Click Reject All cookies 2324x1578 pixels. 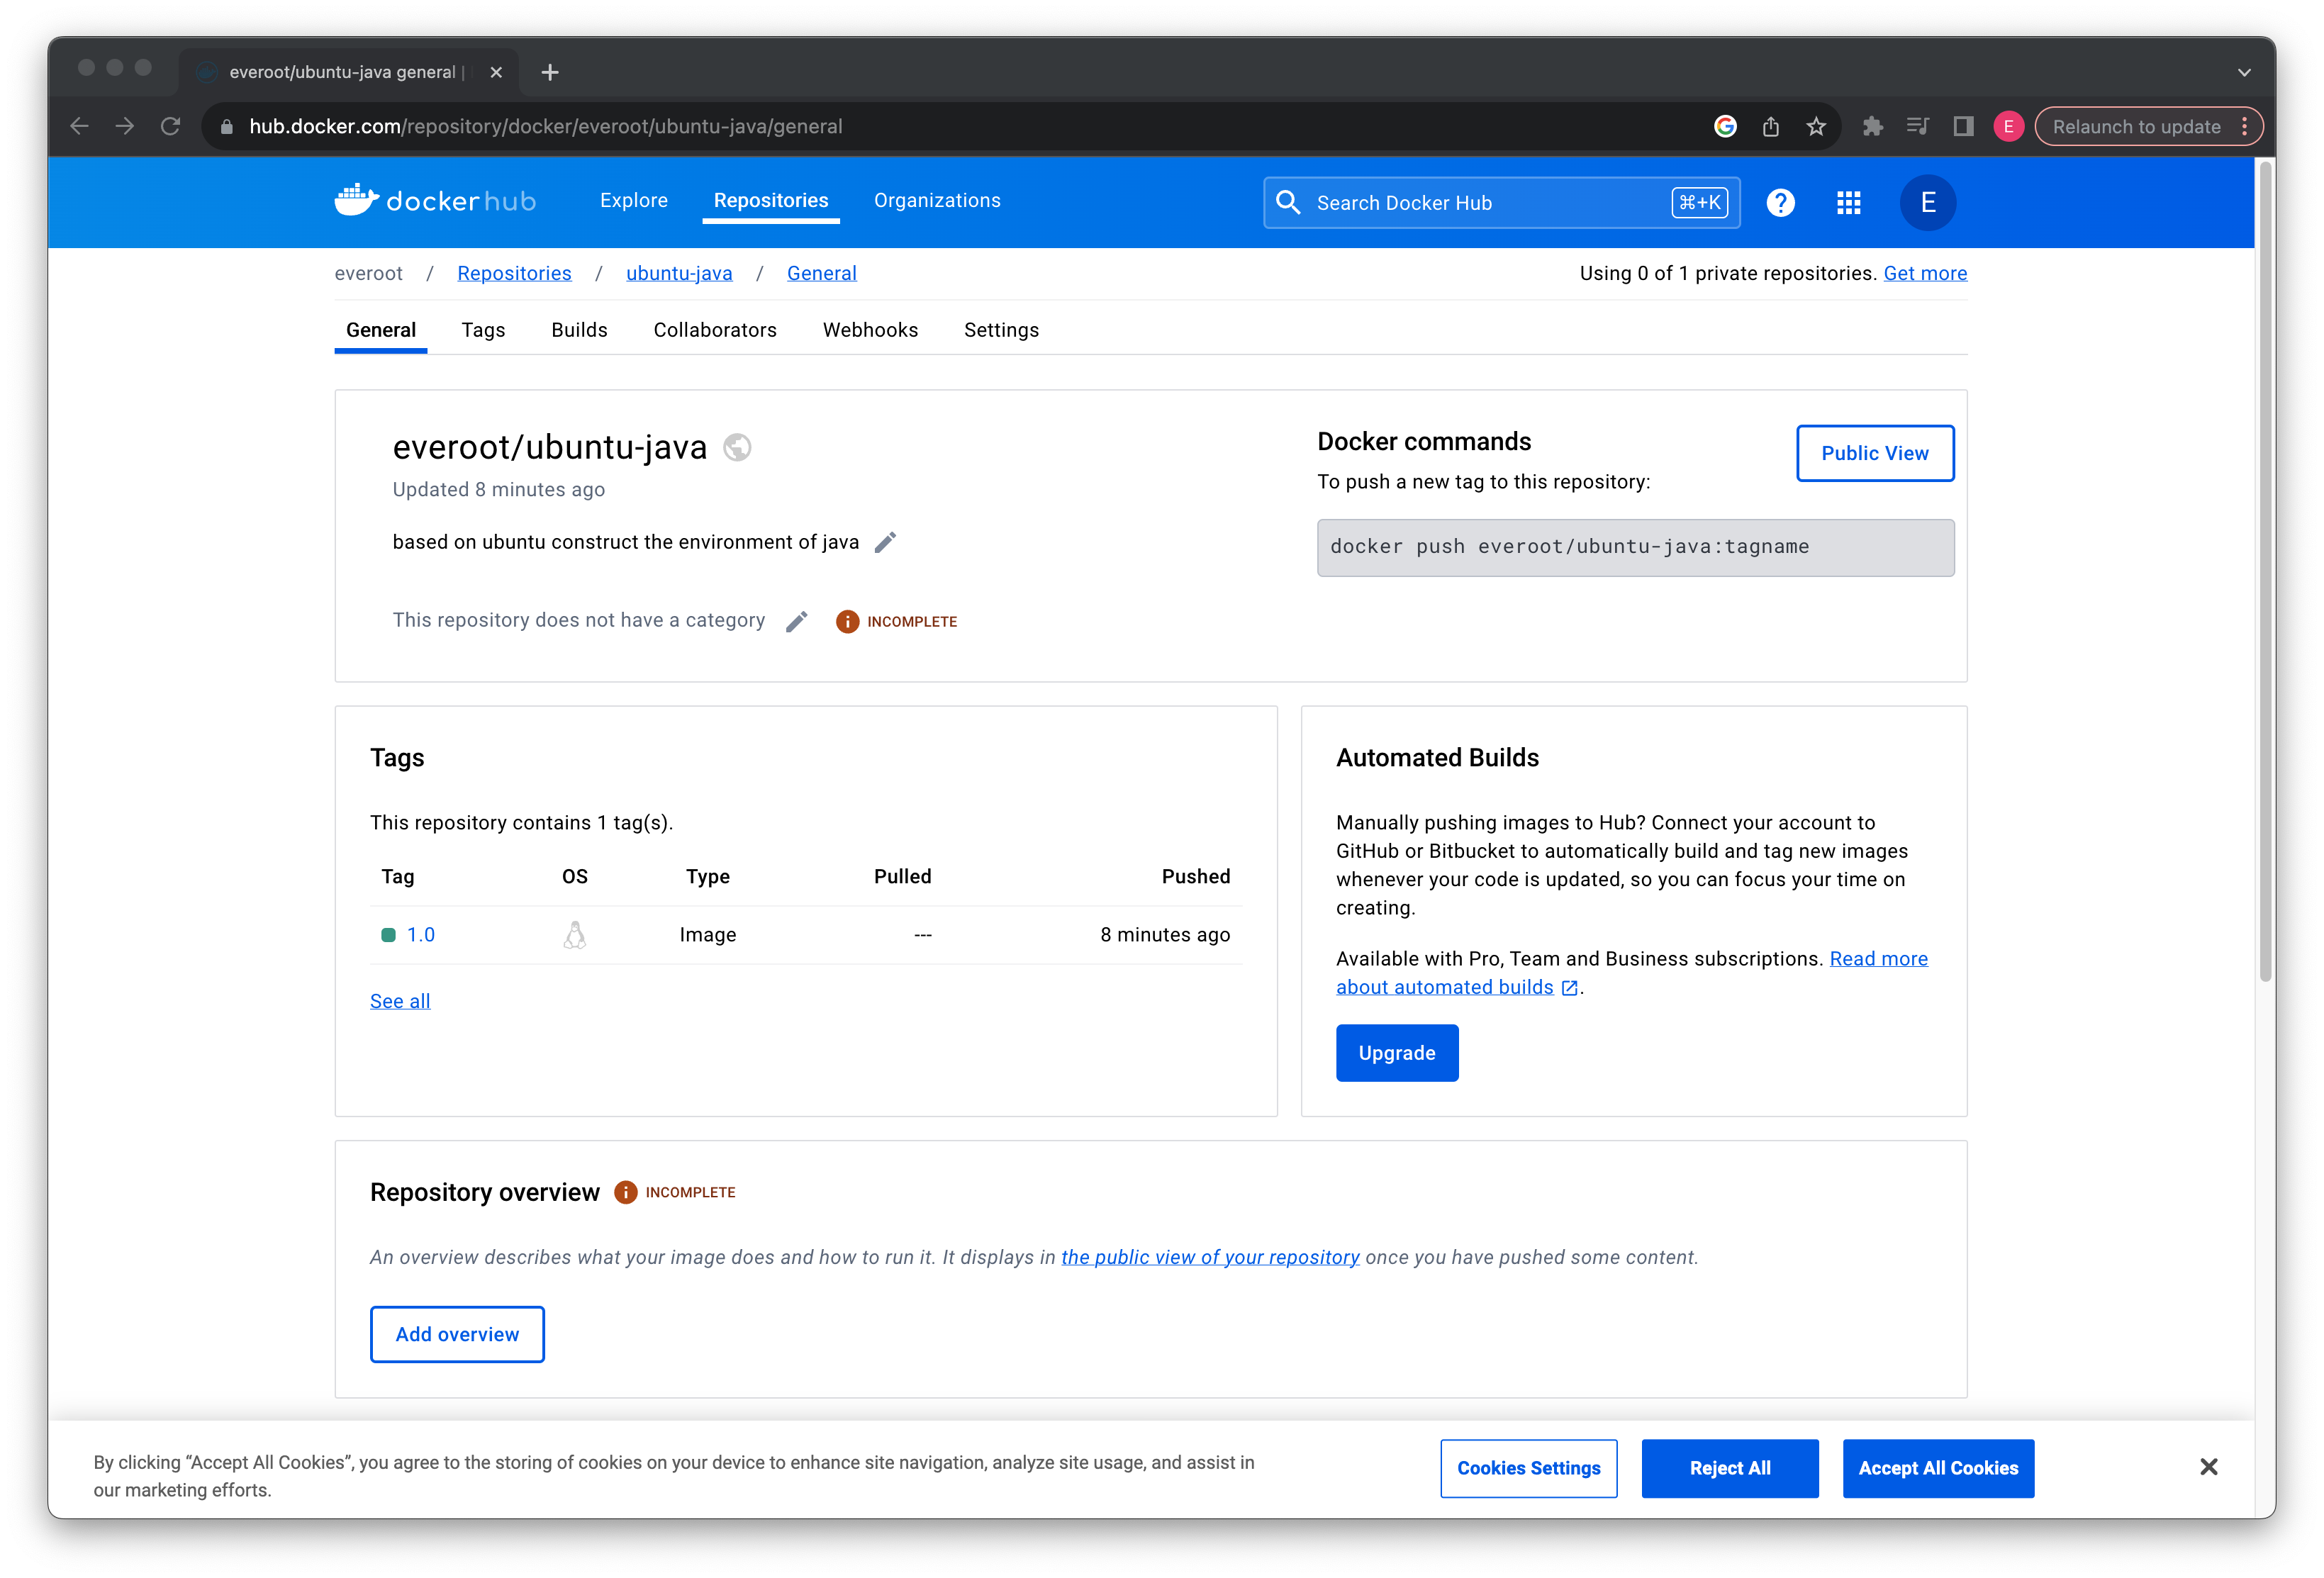coord(1729,1468)
